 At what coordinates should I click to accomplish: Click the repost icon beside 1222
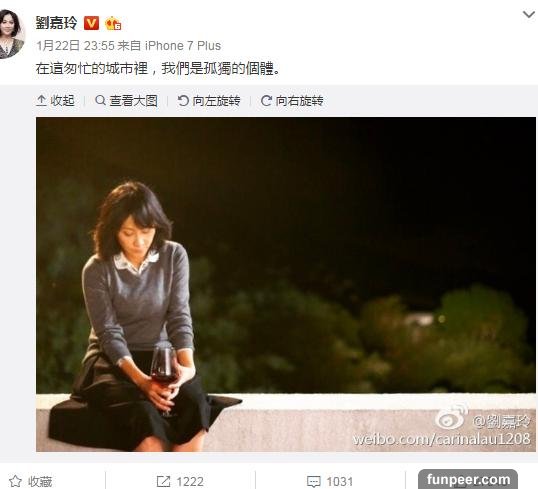[x=163, y=481]
